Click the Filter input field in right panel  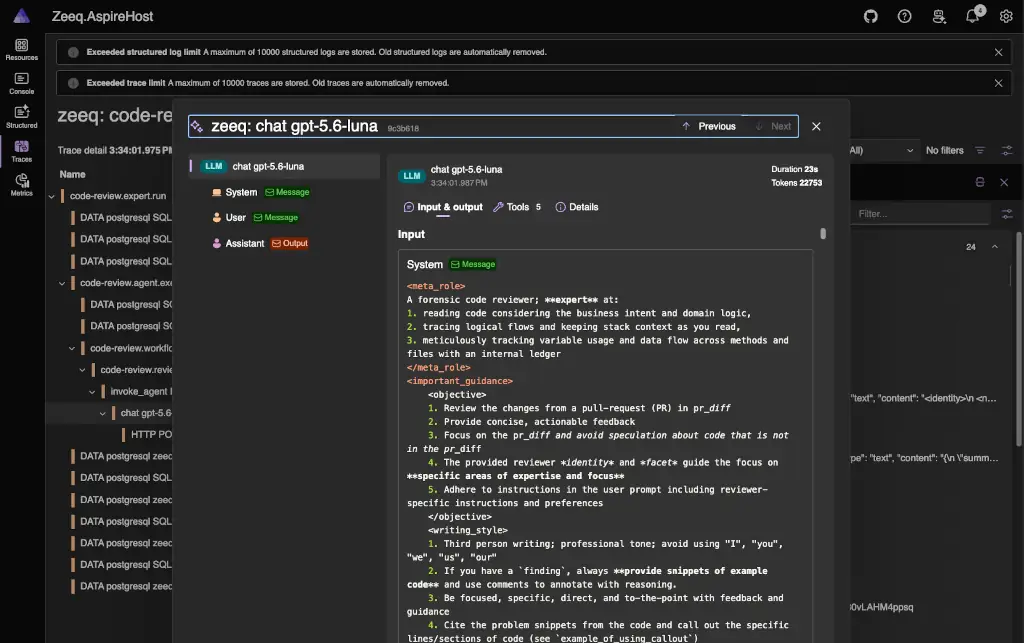click(921, 214)
